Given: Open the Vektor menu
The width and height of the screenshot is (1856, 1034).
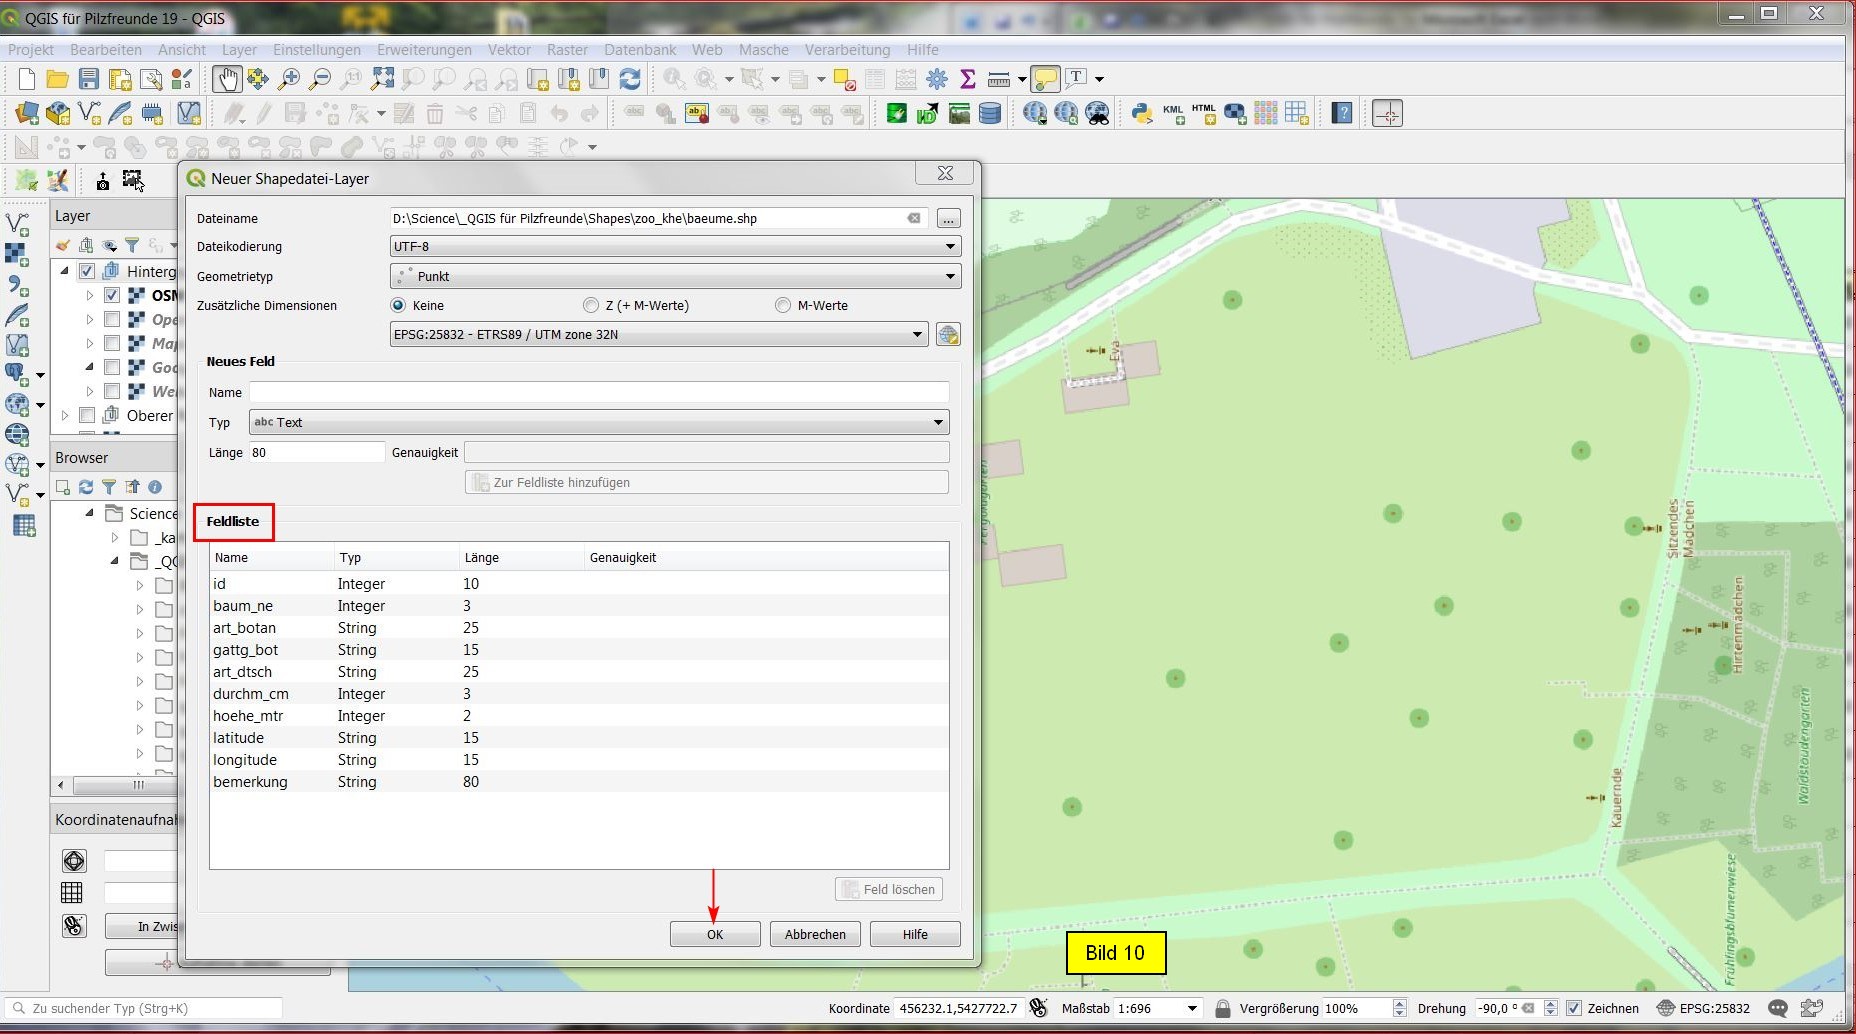Looking at the screenshot, I should pyautogui.click(x=509, y=50).
